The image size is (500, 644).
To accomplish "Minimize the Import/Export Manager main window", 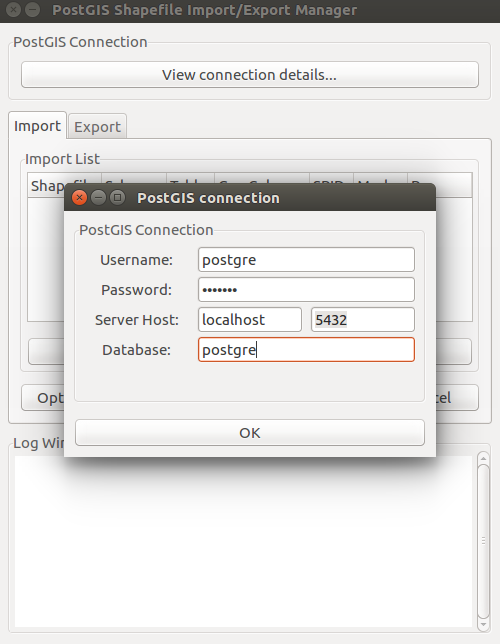I will click(x=33, y=9).
